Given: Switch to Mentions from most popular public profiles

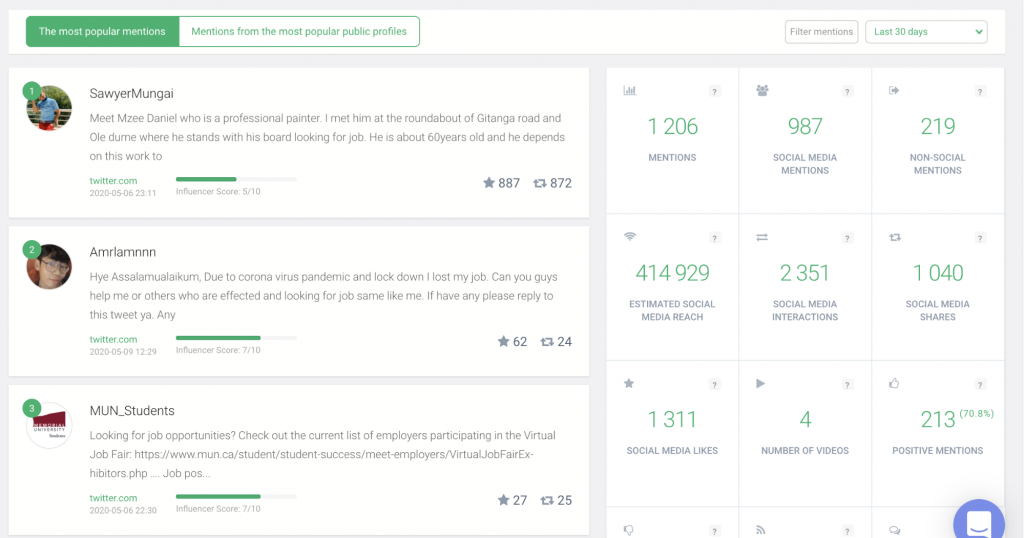Looking at the screenshot, I should [x=299, y=32].
